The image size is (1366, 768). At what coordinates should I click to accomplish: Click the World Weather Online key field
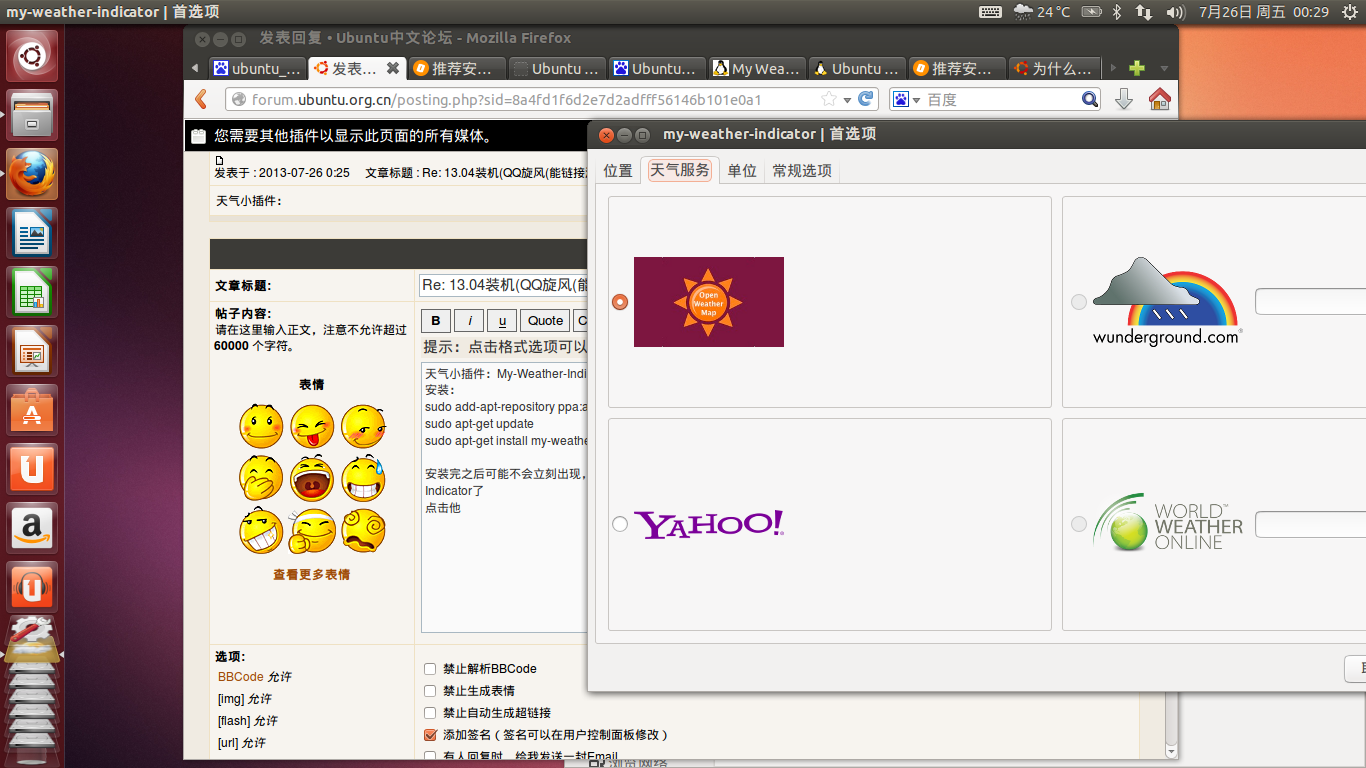(1310, 524)
